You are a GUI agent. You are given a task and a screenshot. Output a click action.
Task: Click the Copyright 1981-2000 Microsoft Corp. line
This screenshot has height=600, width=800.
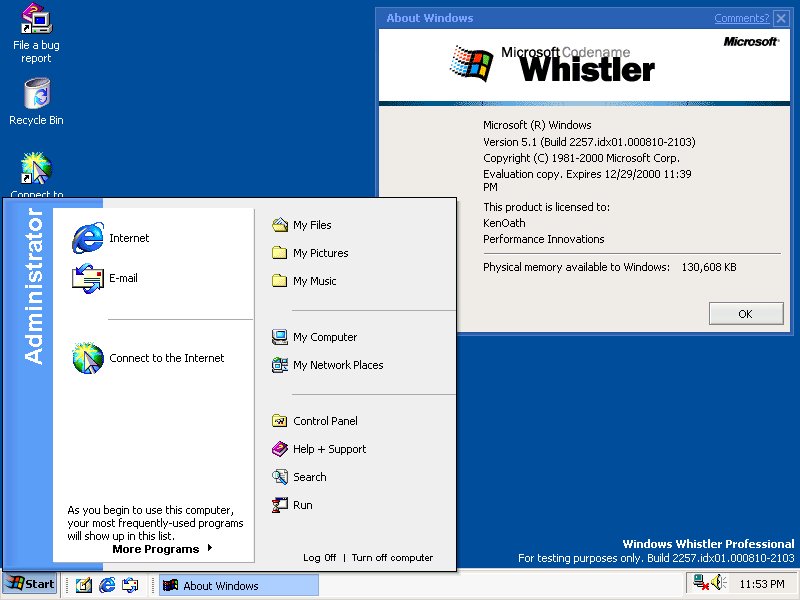[581, 158]
